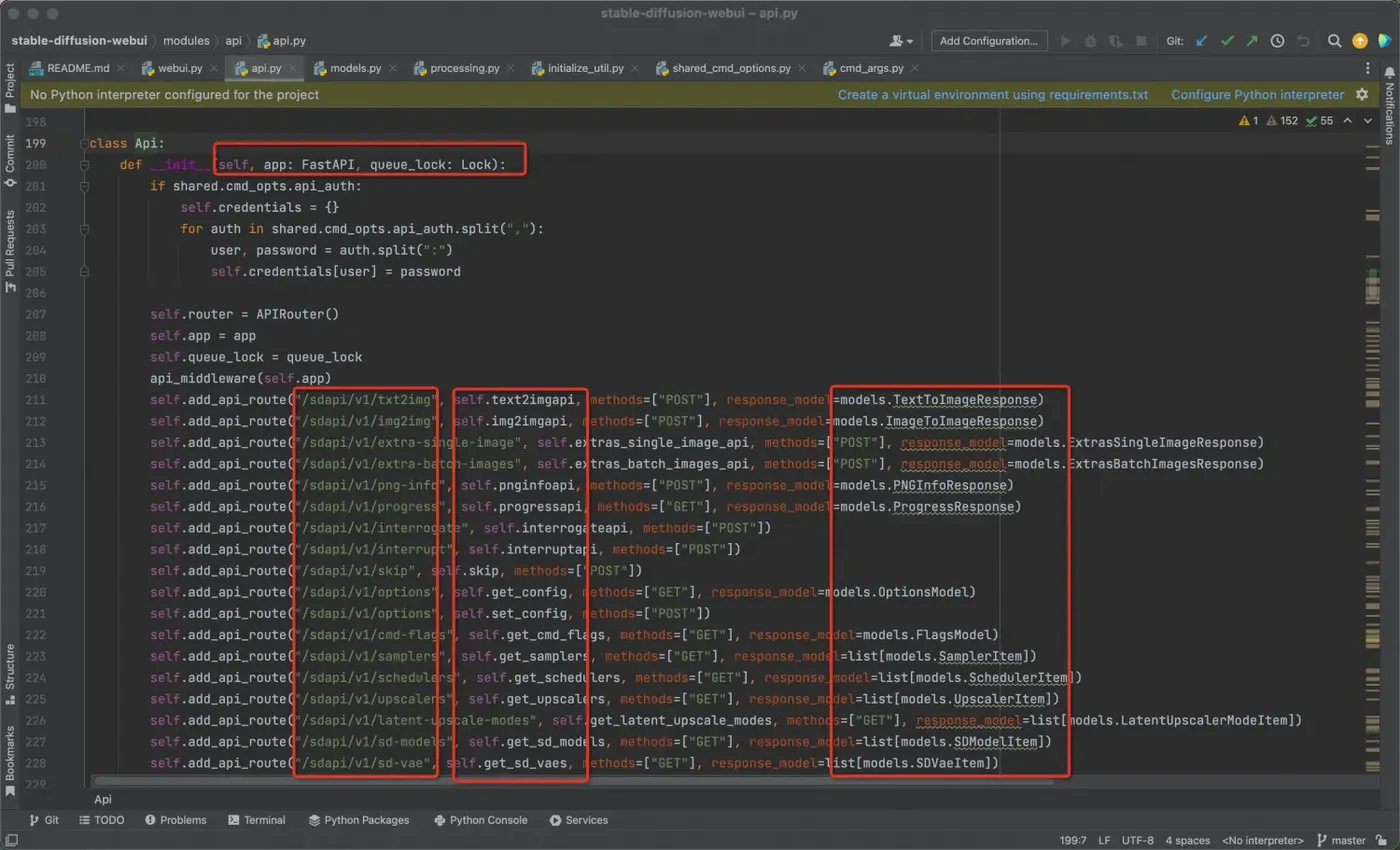Screen dimensions: 1400x850
Task: Click the Git Update Project arrow
Action: click(1202, 41)
